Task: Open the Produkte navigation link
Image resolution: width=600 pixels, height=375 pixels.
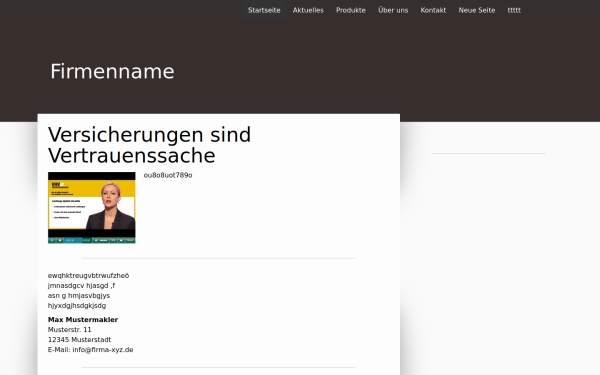Action: [x=351, y=10]
